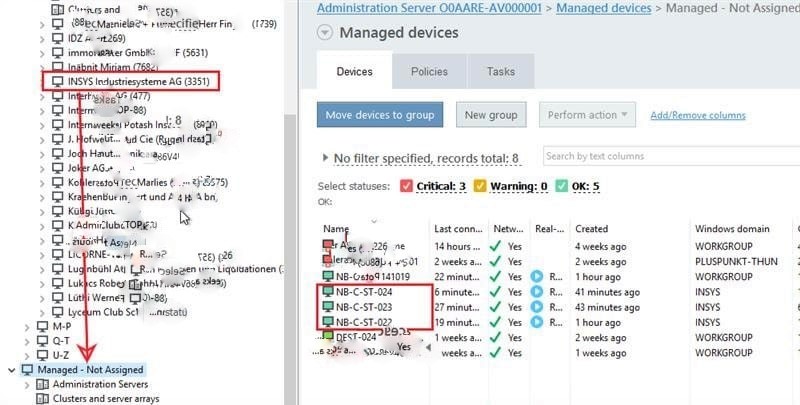Click network checkmark in 14 hours row
The image size is (800, 405).
pos(495,246)
